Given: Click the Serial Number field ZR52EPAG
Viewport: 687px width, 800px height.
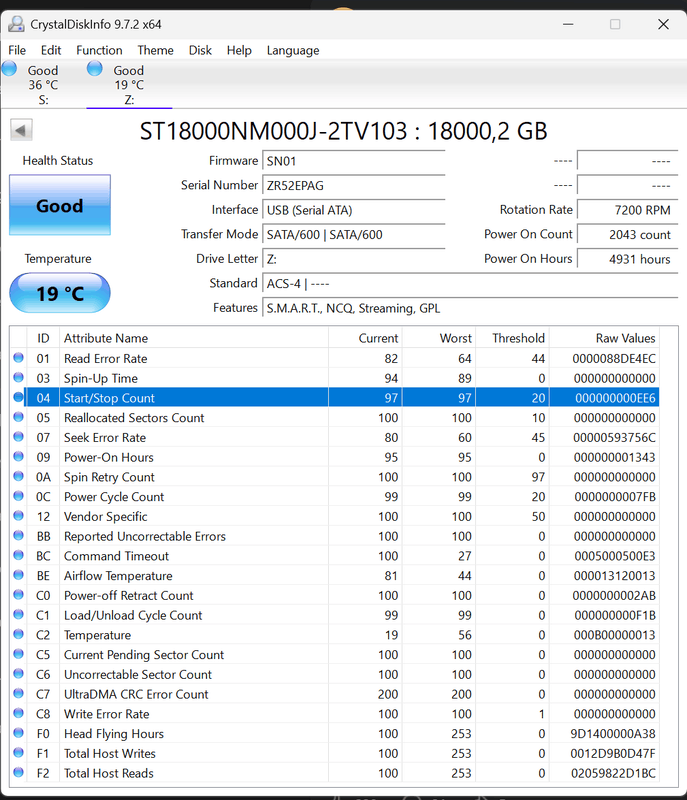Looking at the screenshot, I should pyautogui.click(x=353, y=186).
